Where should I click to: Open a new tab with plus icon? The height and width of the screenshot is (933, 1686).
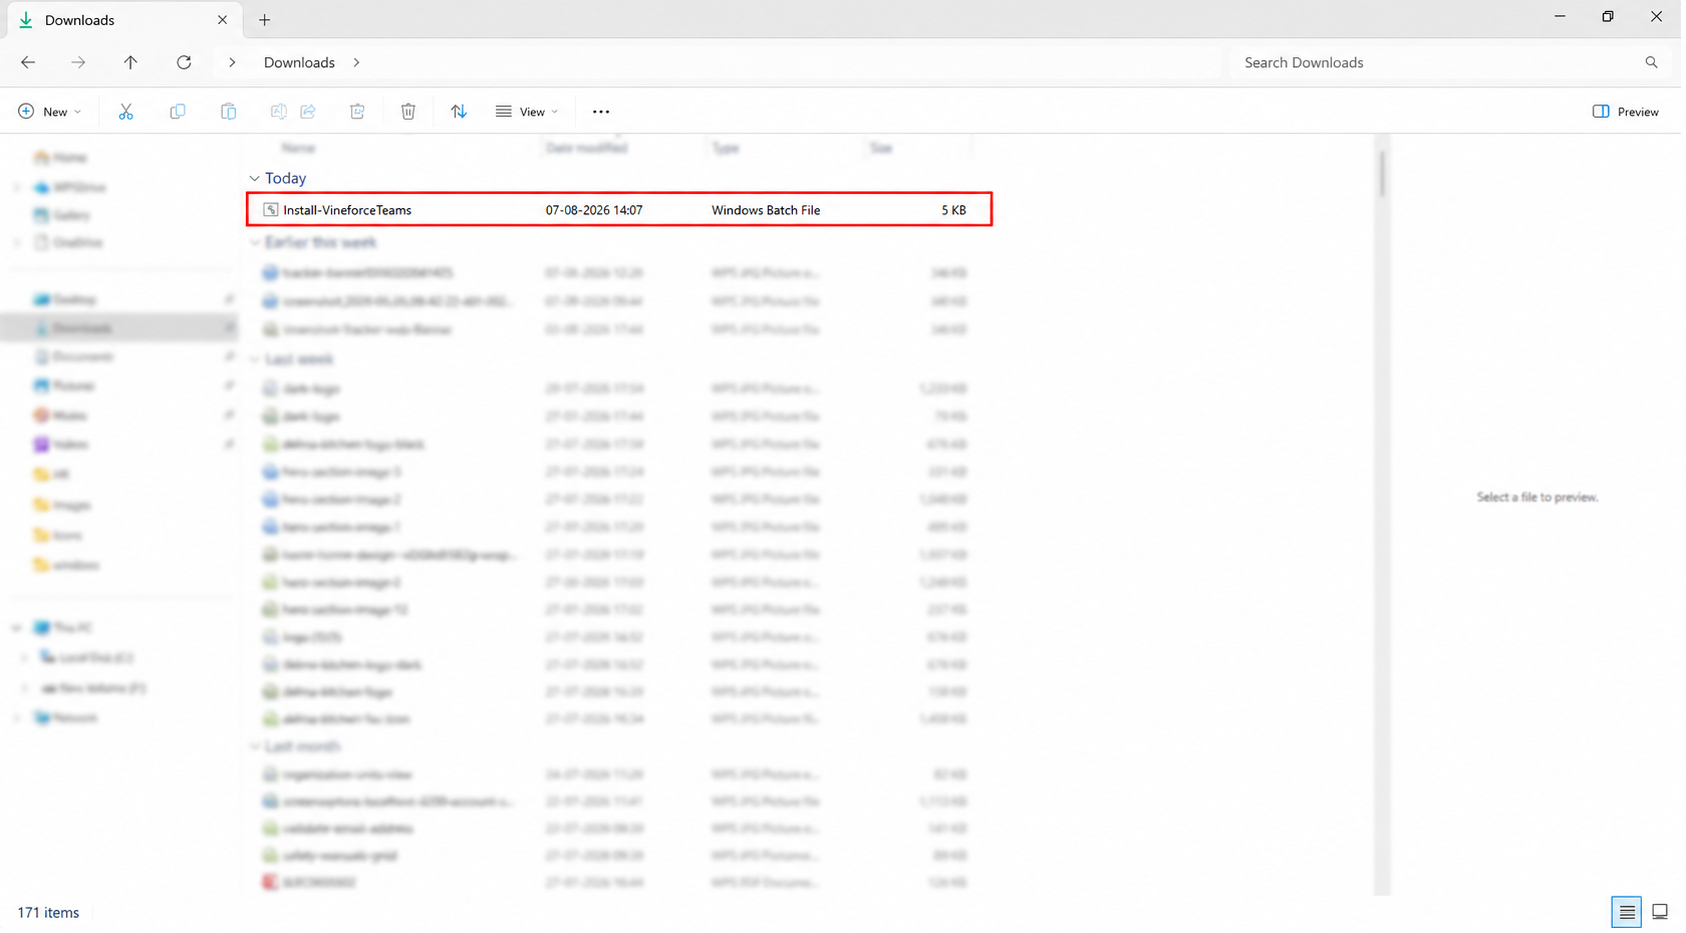coord(264,20)
